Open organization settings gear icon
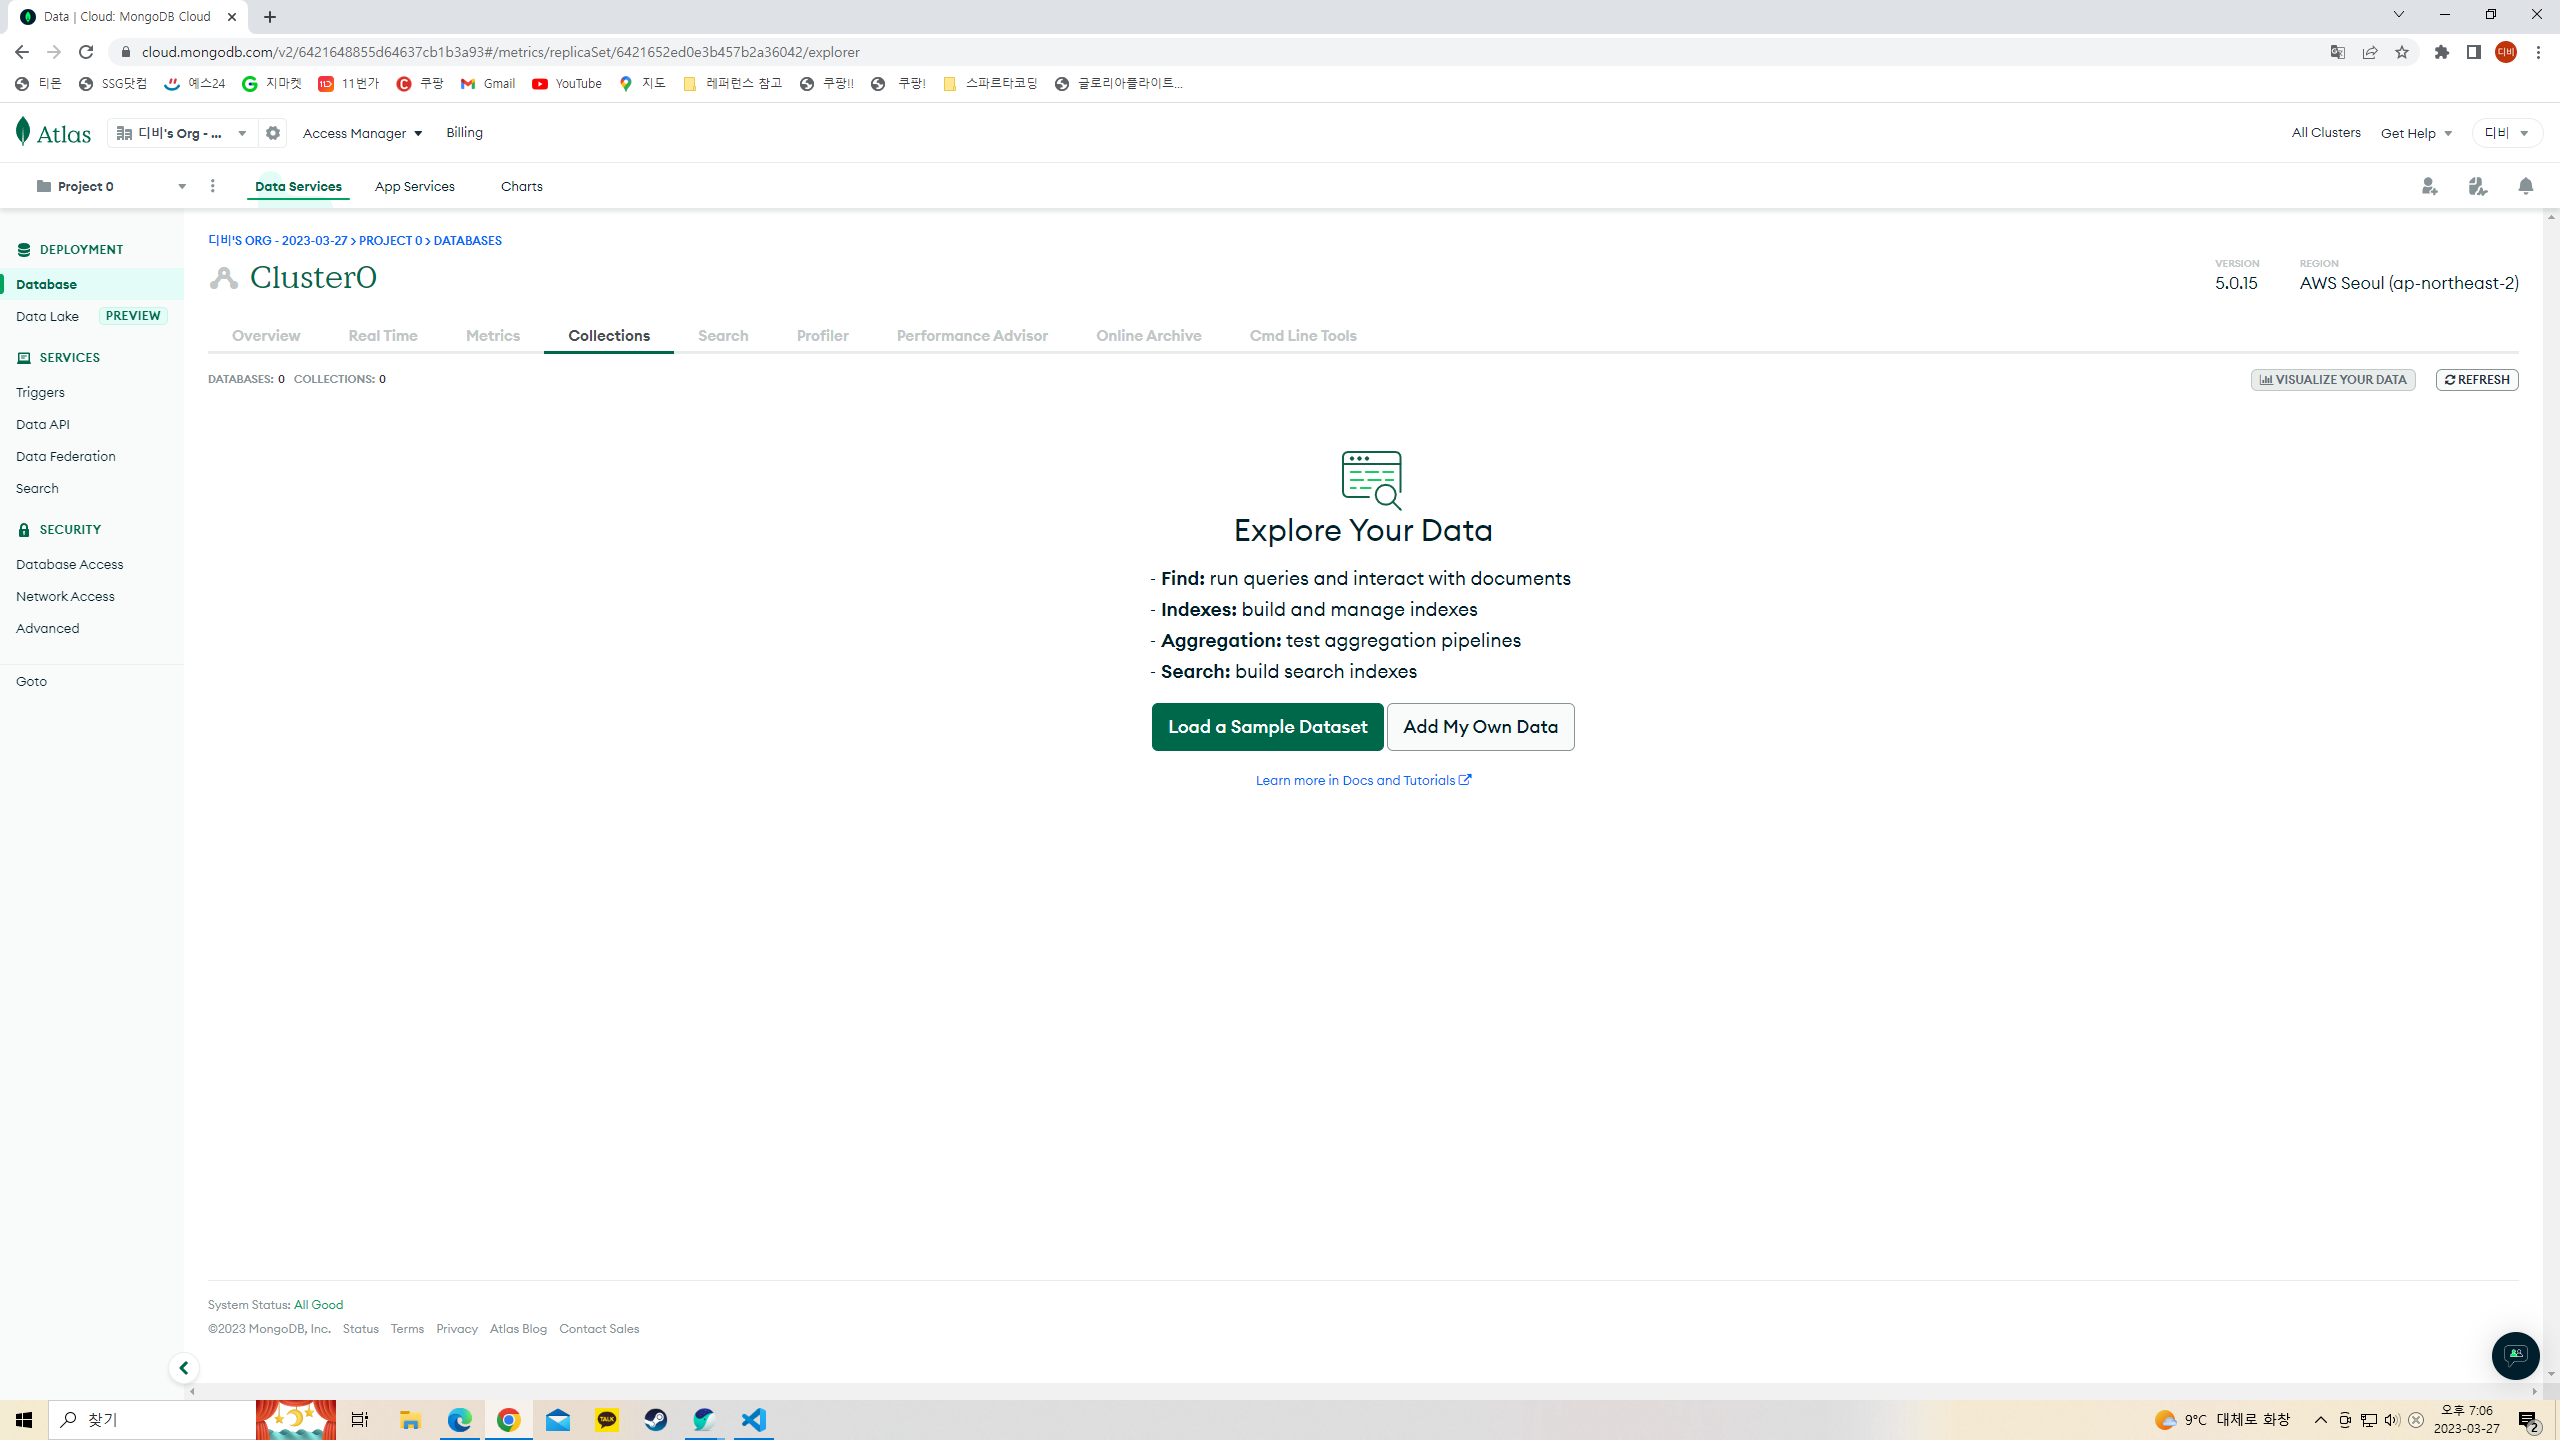 pos(273,133)
